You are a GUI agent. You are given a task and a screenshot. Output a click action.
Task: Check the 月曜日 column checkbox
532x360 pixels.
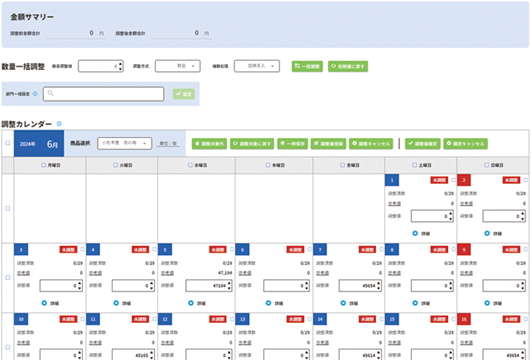point(43,165)
